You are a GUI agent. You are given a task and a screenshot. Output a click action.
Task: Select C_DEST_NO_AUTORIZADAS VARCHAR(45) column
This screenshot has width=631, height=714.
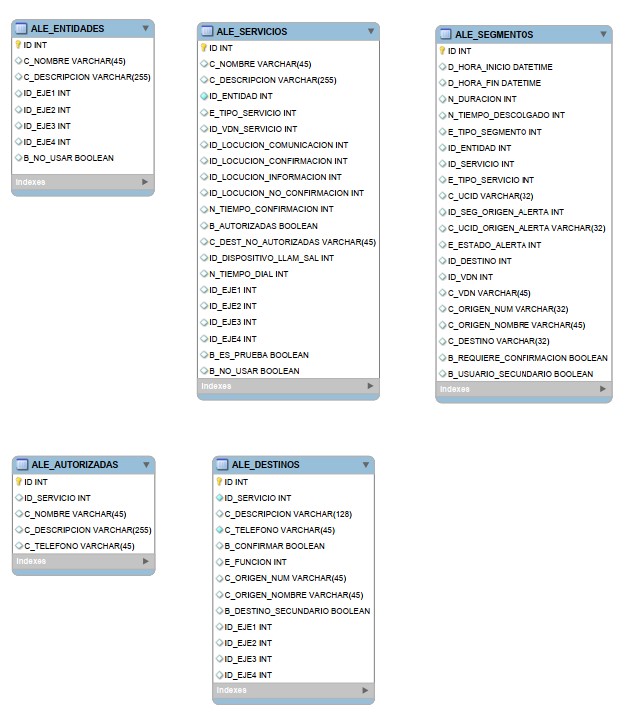point(293,242)
